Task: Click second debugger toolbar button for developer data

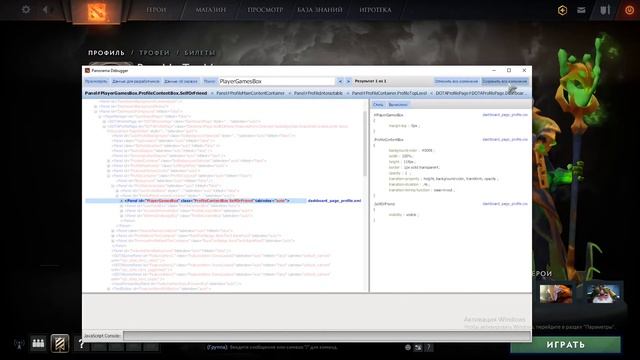Action: [136, 81]
